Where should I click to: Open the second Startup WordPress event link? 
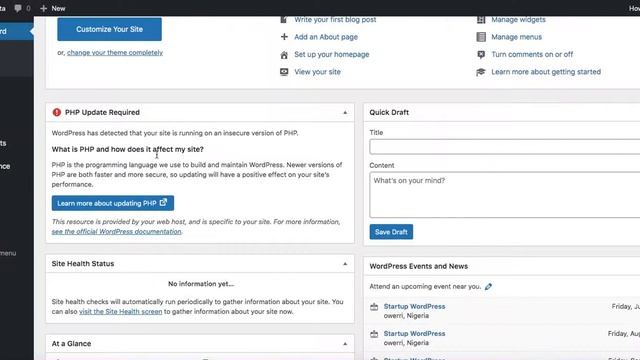414,333
